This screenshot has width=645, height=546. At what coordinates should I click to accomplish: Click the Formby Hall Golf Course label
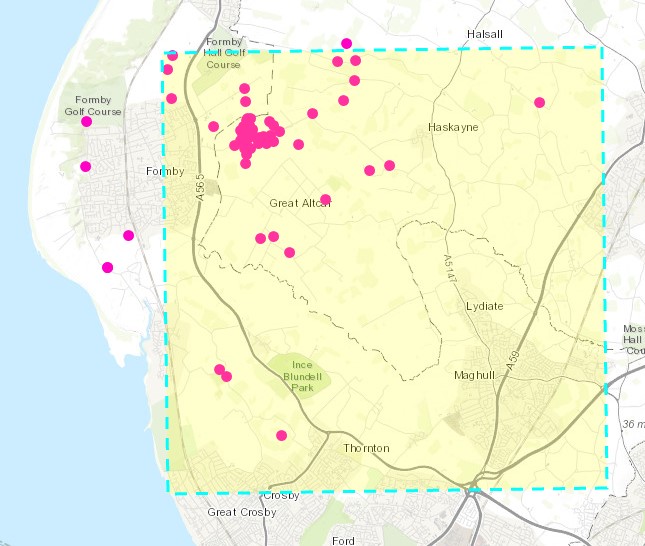coord(224,54)
